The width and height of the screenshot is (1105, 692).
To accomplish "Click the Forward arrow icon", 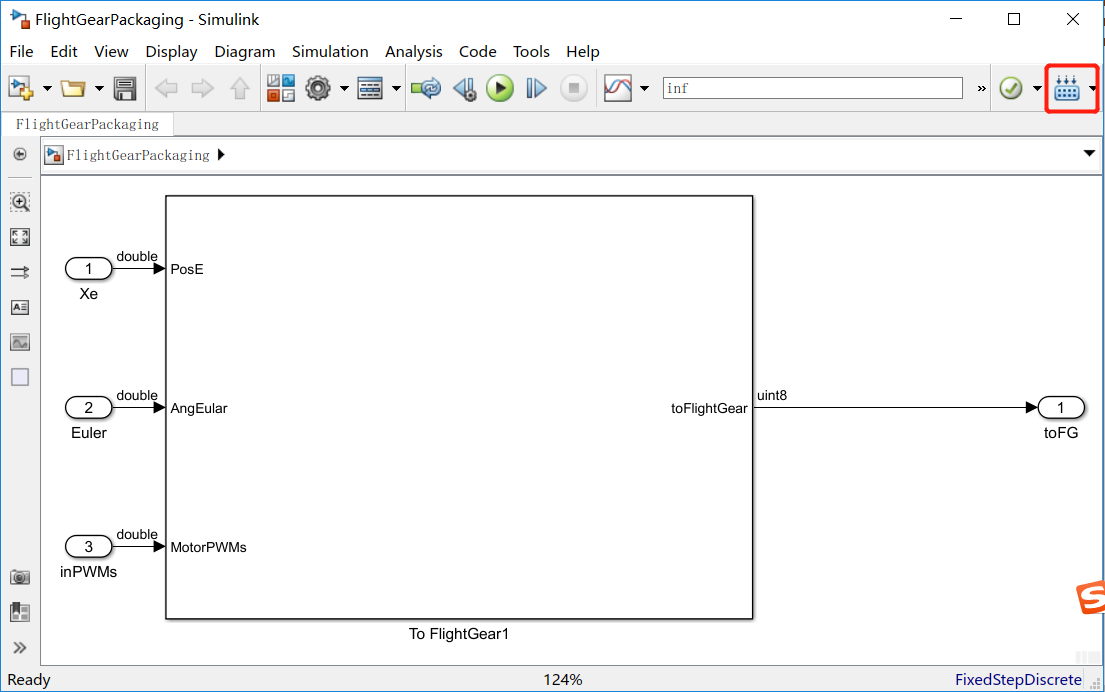I will pyautogui.click(x=203, y=88).
